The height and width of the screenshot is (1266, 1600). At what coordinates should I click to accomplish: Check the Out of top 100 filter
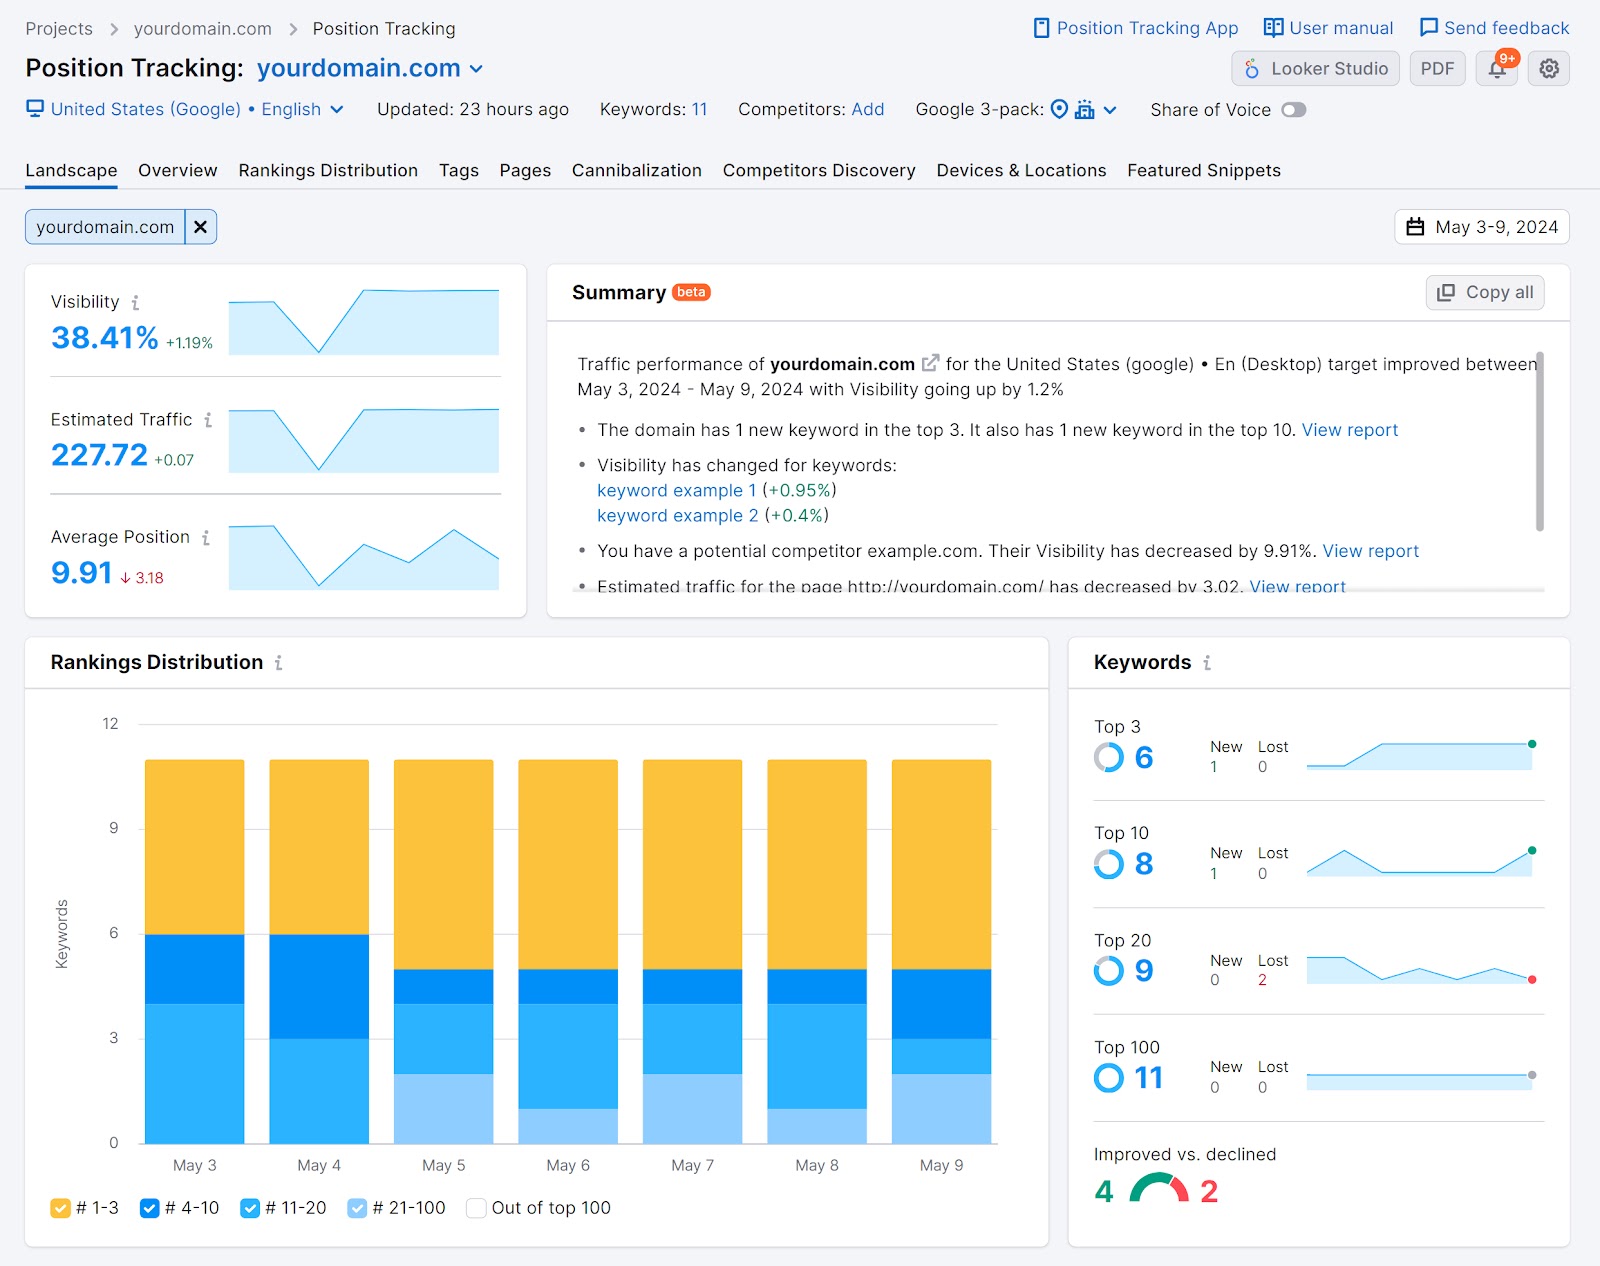click(475, 1208)
